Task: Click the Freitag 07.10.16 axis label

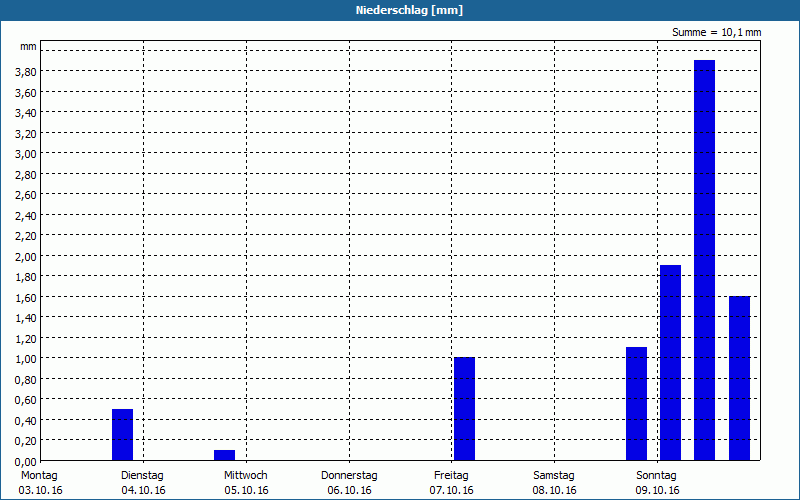Action: pyautogui.click(x=452, y=483)
